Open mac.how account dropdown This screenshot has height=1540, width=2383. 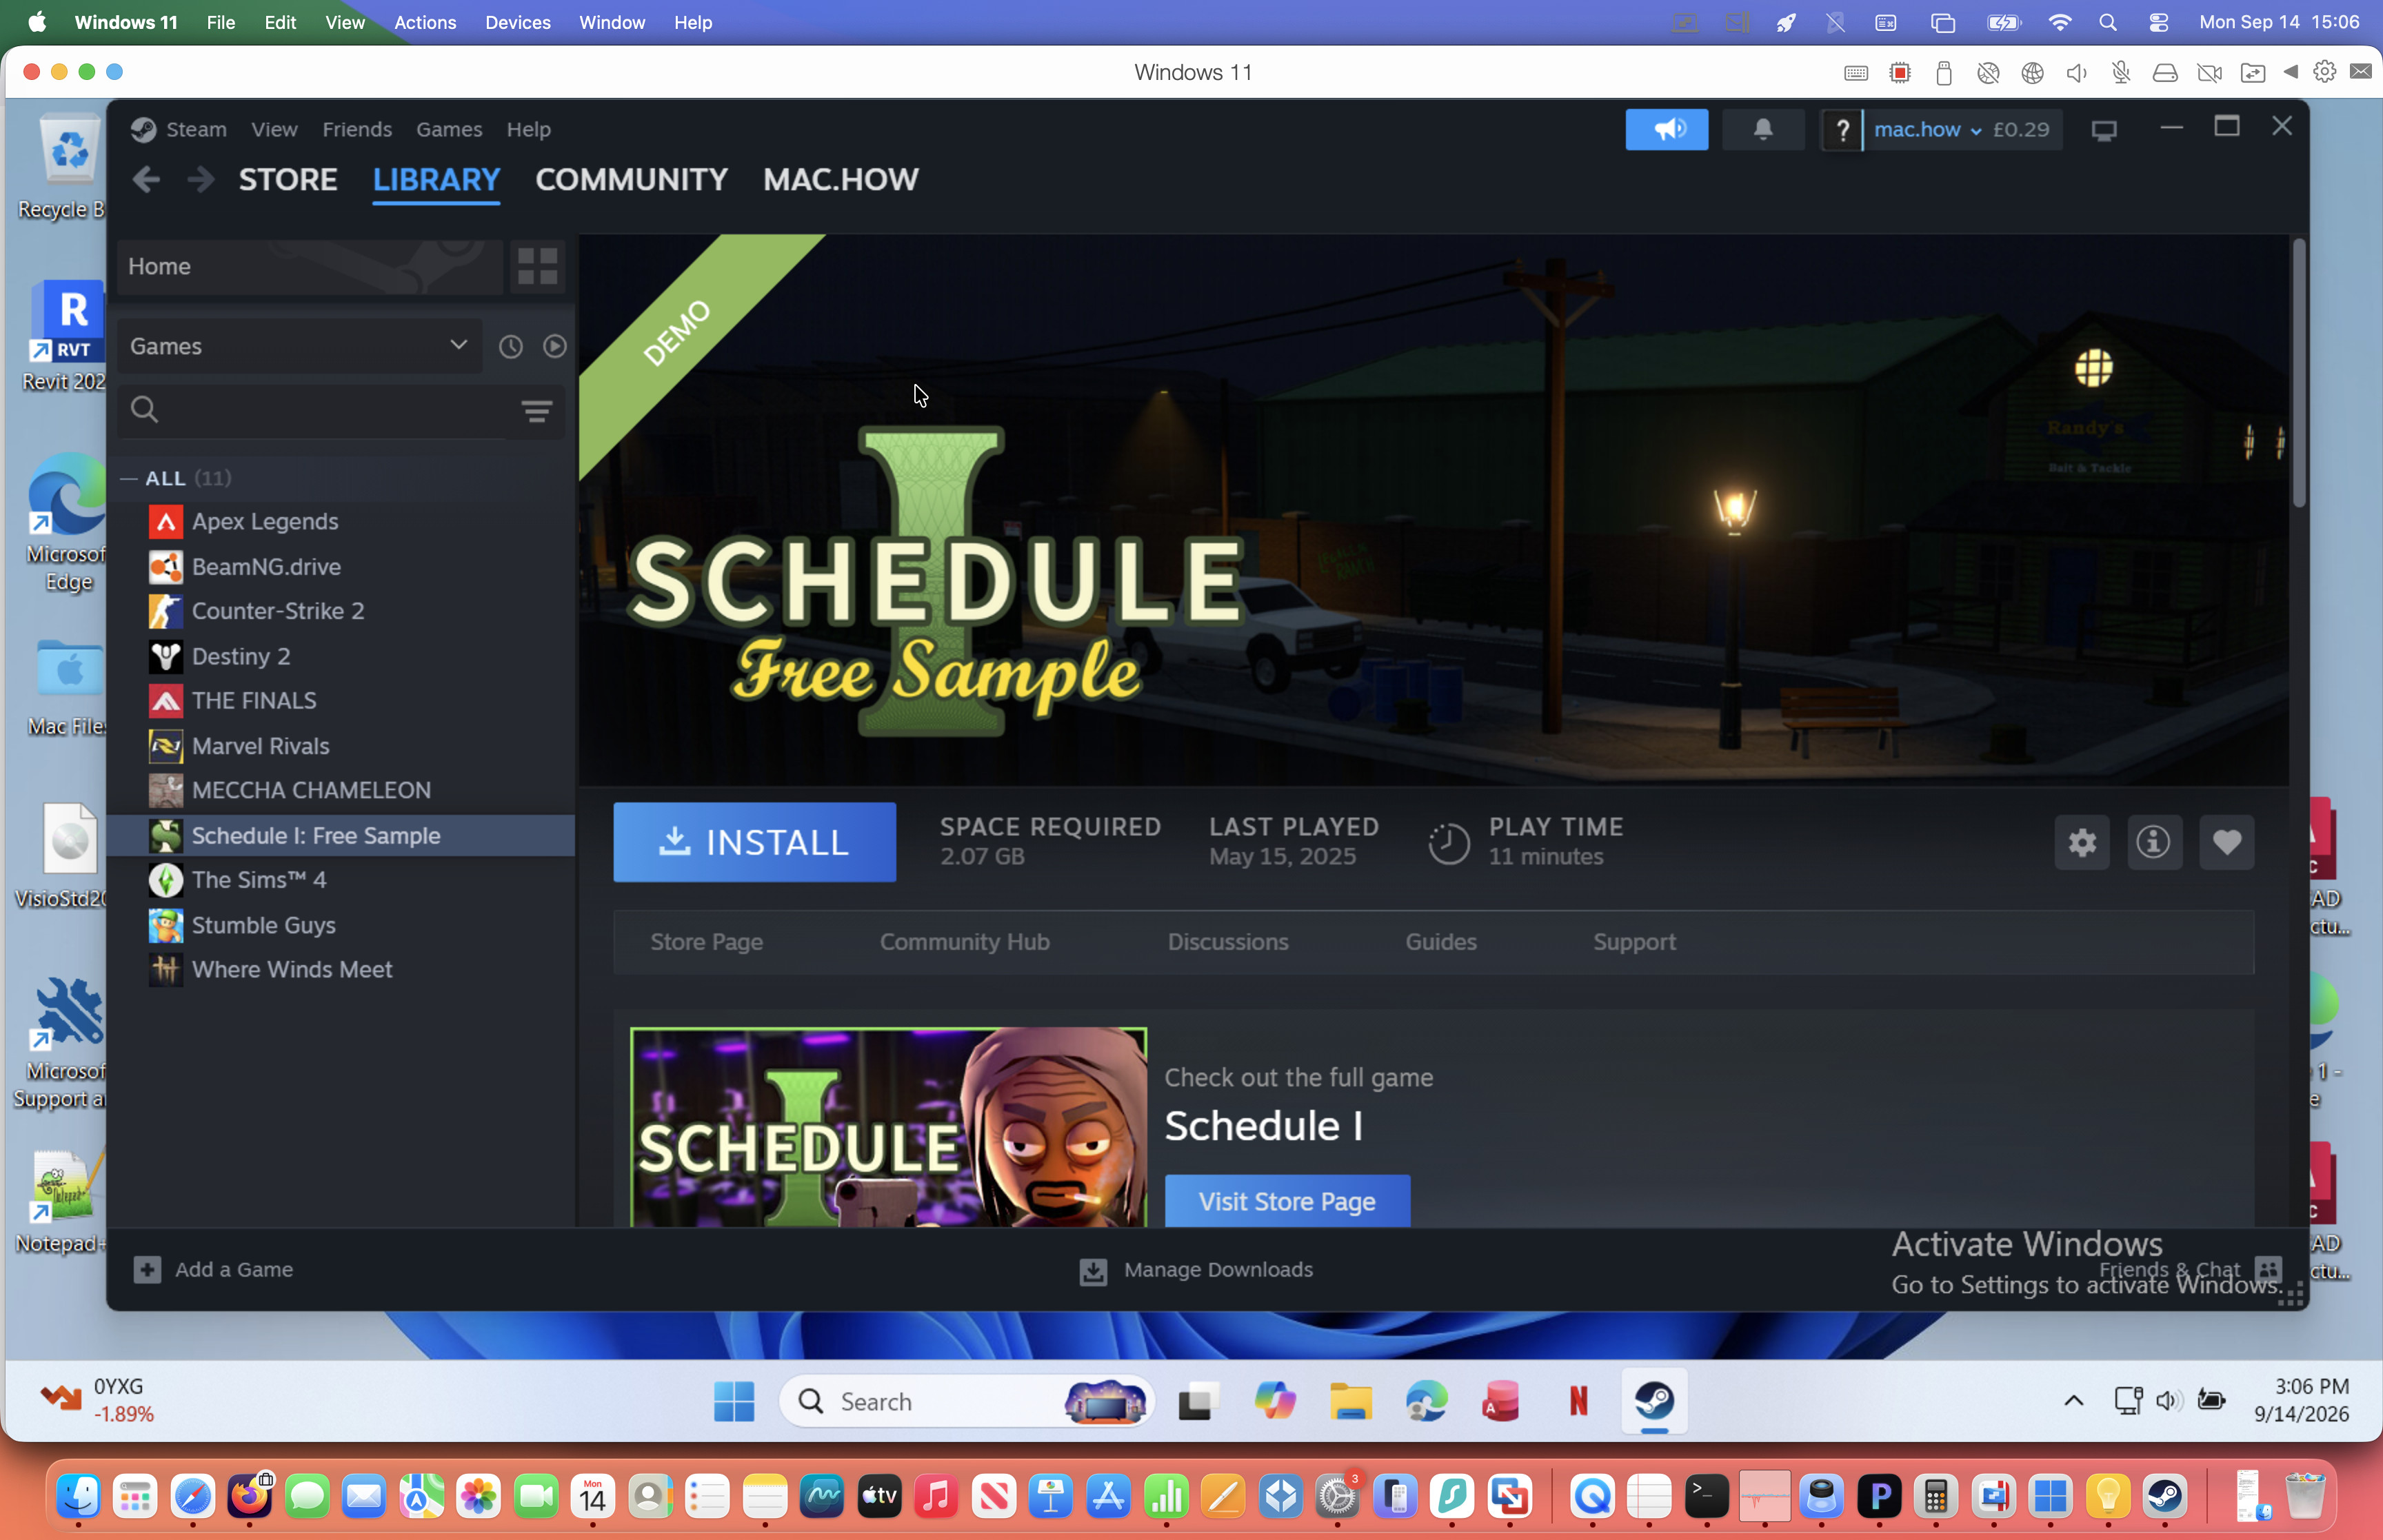pos(1927,129)
